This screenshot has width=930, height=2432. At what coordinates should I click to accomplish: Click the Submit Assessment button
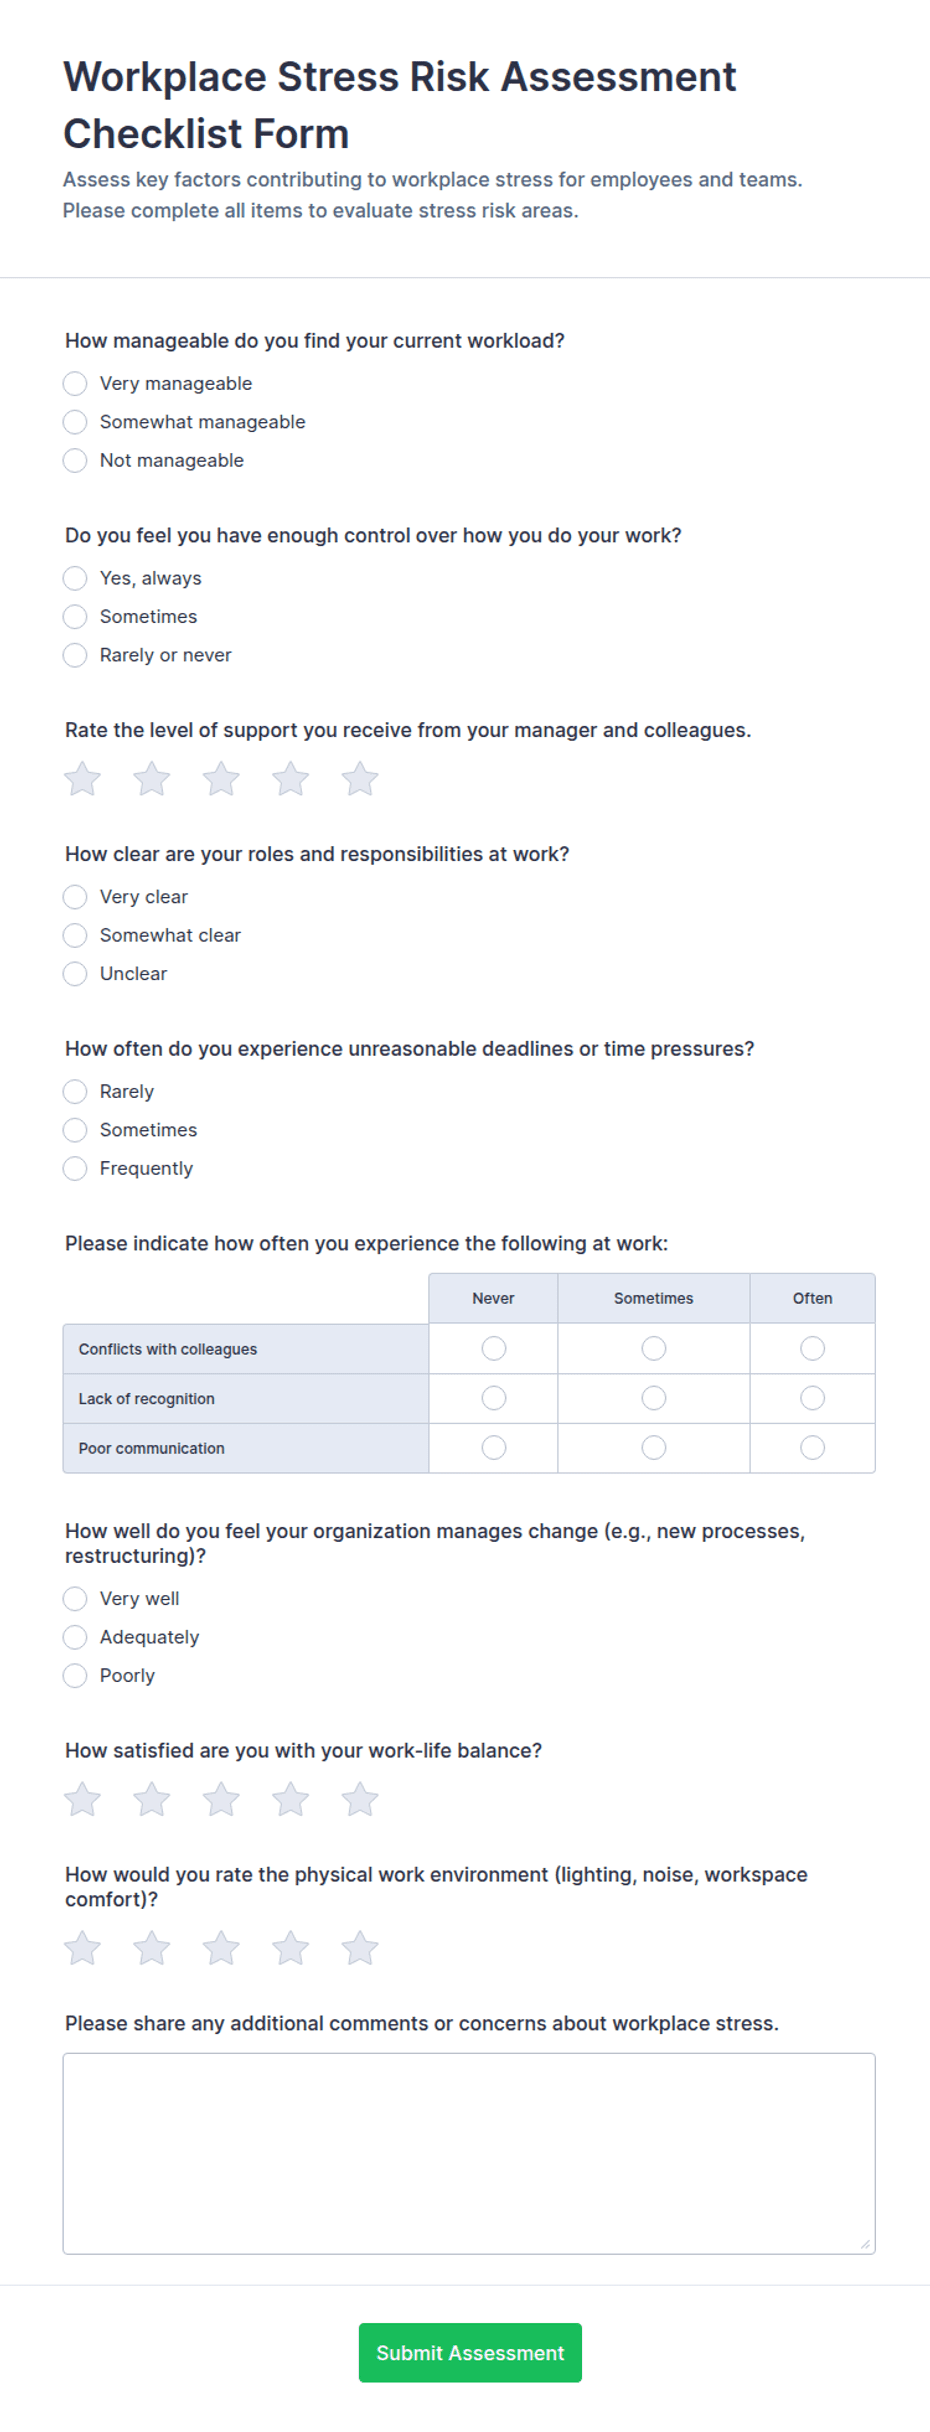tap(469, 2352)
